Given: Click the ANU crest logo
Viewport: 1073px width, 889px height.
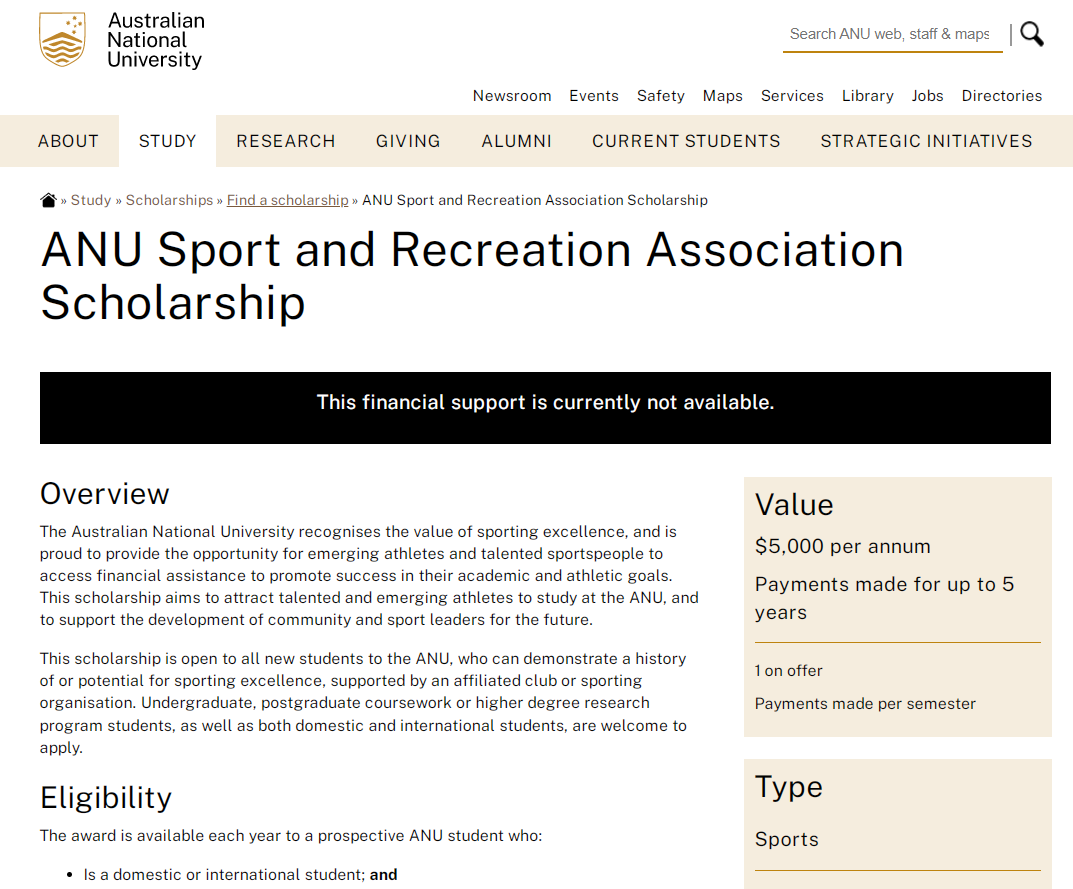Looking at the screenshot, I should point(62,40).
